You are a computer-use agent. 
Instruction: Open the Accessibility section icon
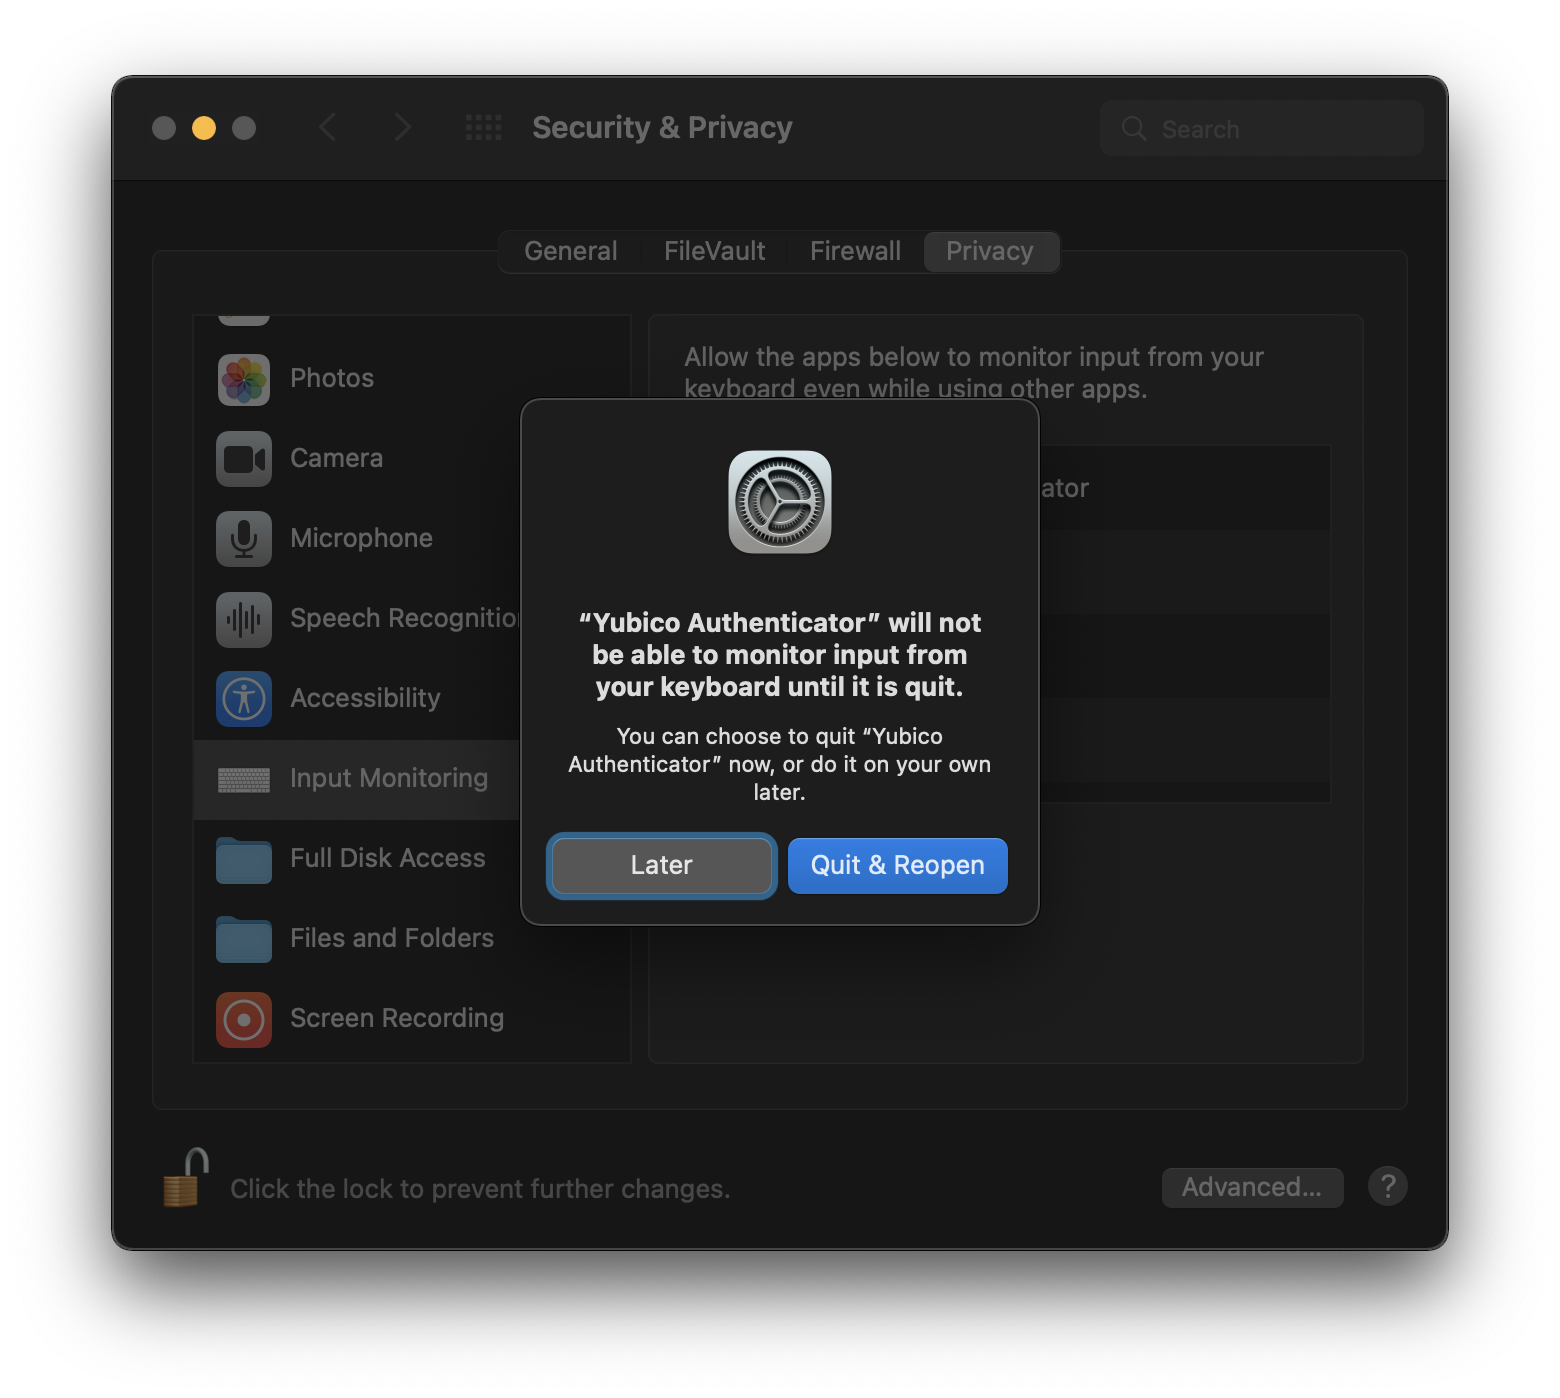coord(243,699)
